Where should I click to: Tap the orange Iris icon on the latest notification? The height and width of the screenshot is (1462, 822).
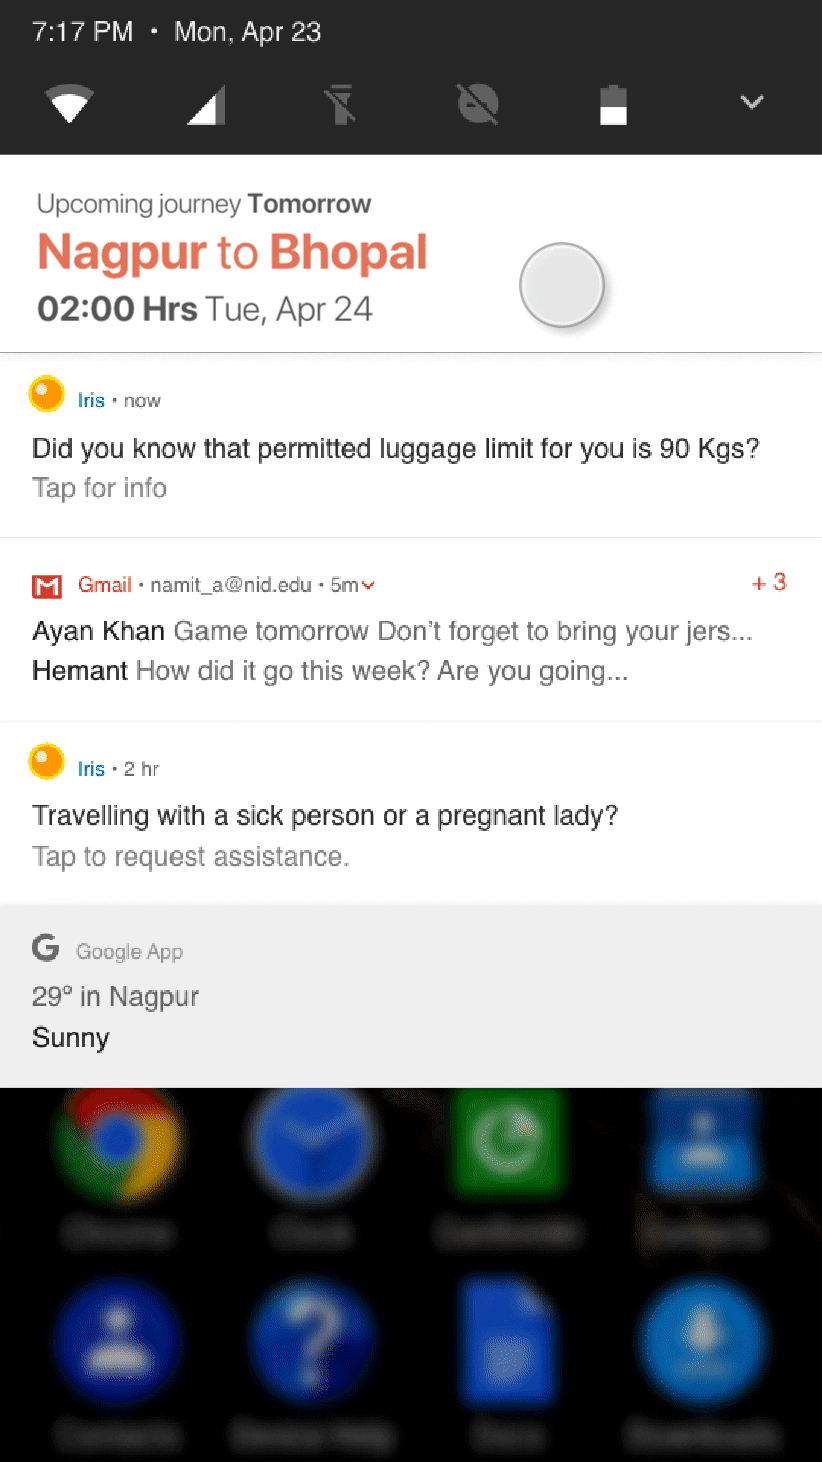coord(46,394)
